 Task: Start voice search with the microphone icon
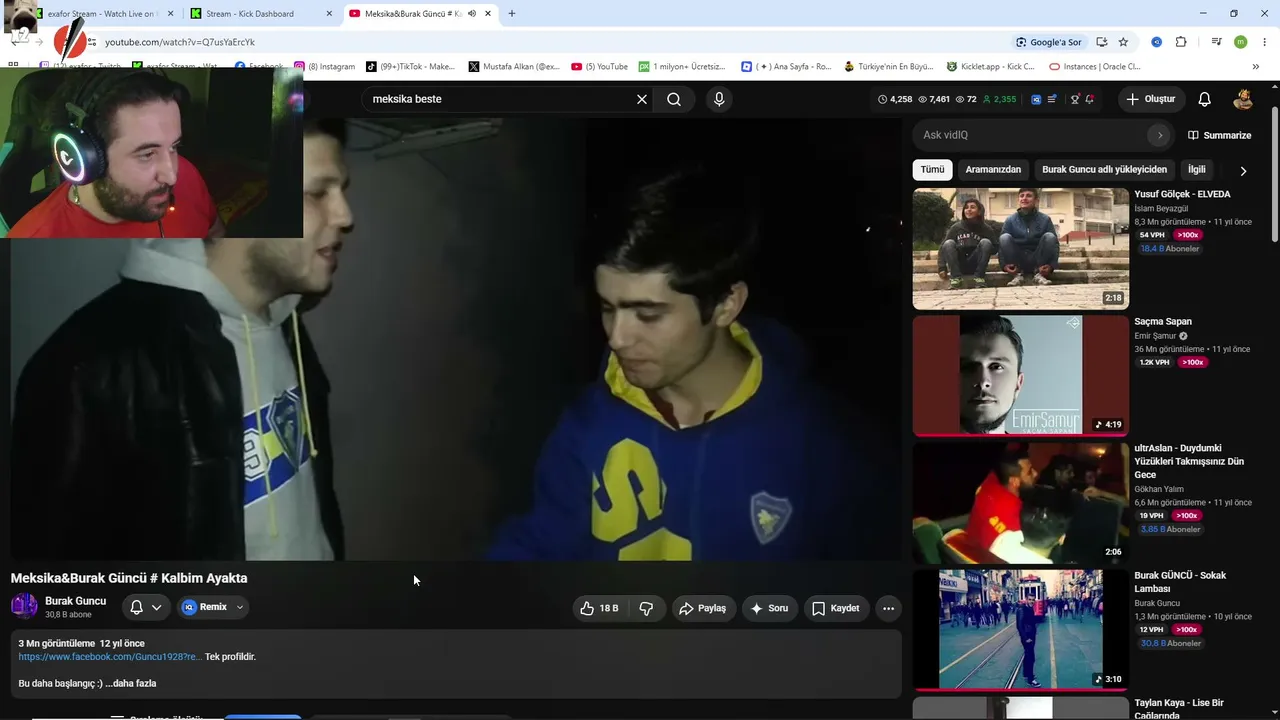[x=719, y=99]
